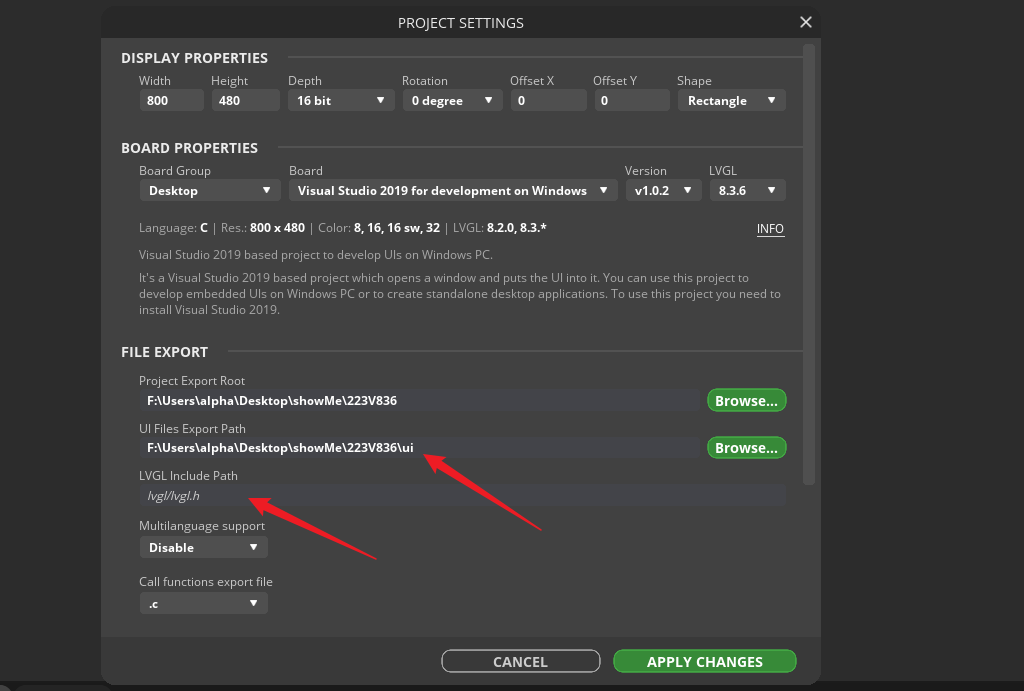Expand the Board Group dropdown
Image resolution: width=1024 pixels, height=691 pixels.
(209, 190)
